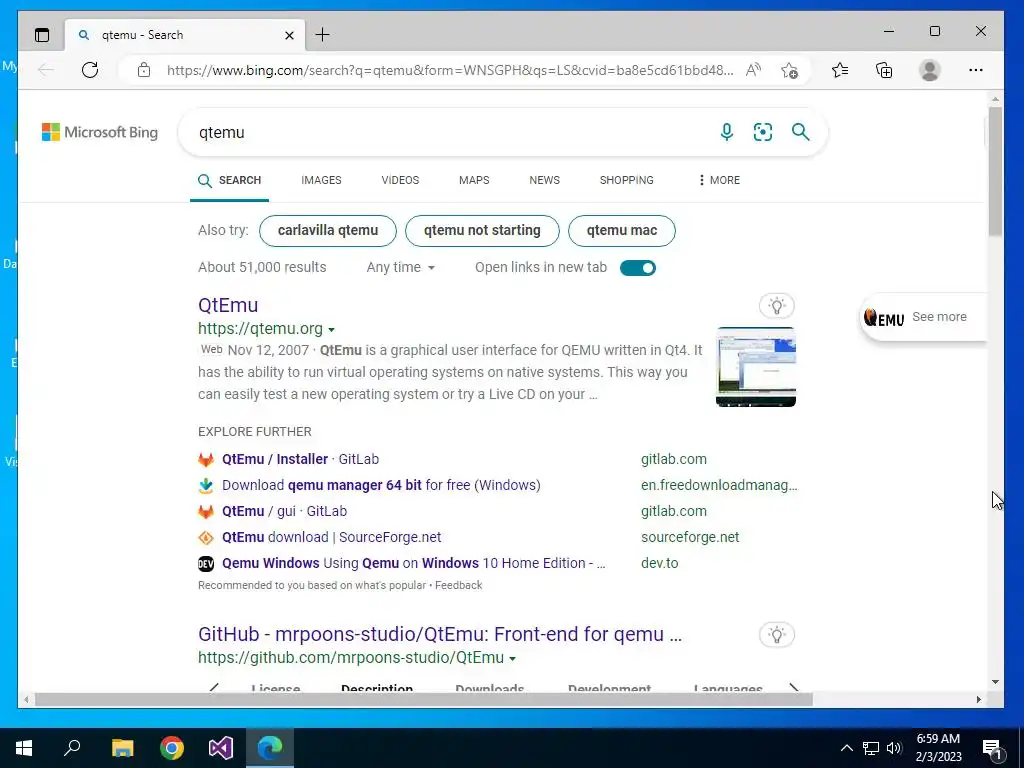Viewport: 1024px width, 768px height.
Task: Try suggestion qtemu not starting
Action: pyautogui.click(x=482, y=231)
